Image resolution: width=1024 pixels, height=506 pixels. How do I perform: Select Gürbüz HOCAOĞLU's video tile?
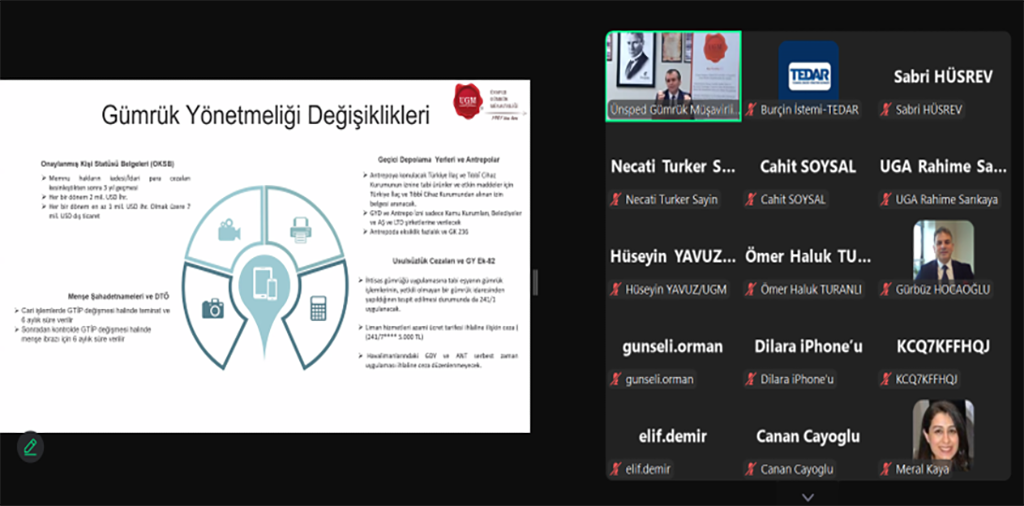pos(942,255)
